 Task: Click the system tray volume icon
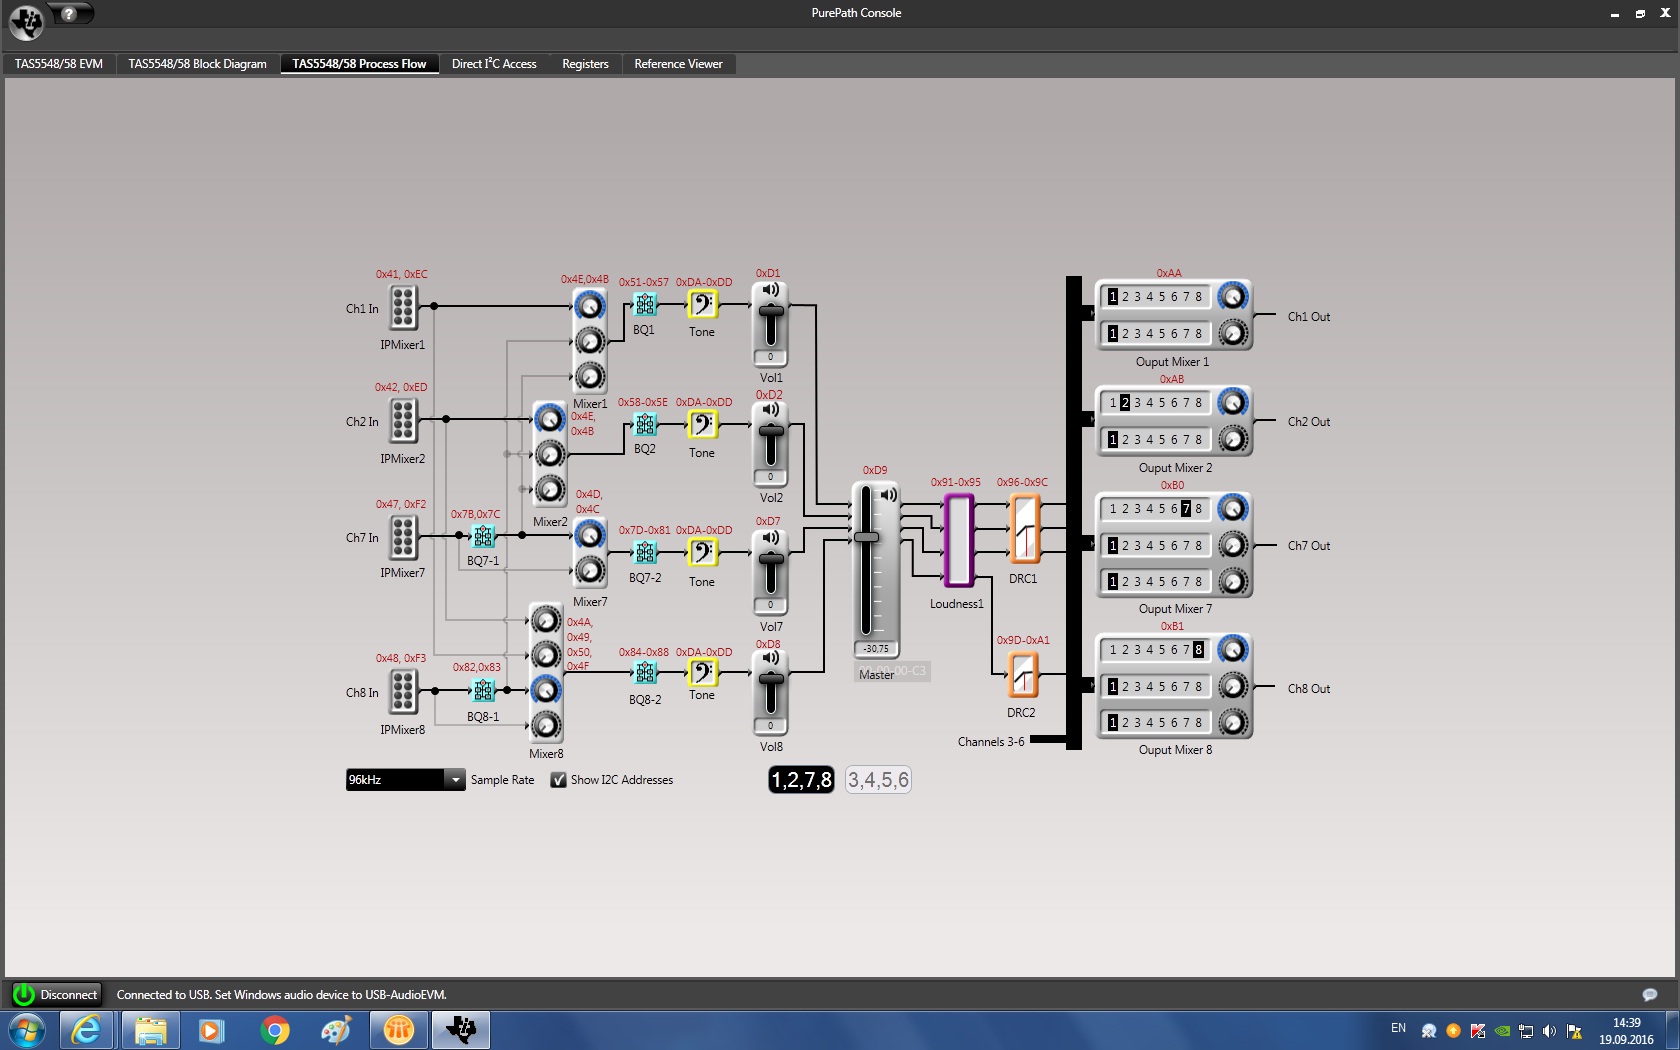[x=1549, y=1031]
